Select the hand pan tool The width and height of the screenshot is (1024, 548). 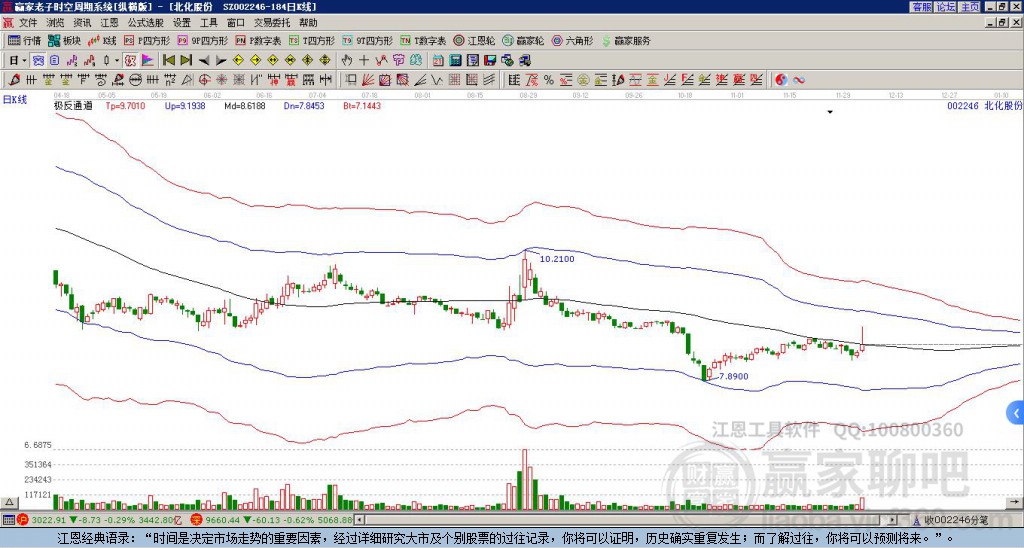click(x=346, y=61)
